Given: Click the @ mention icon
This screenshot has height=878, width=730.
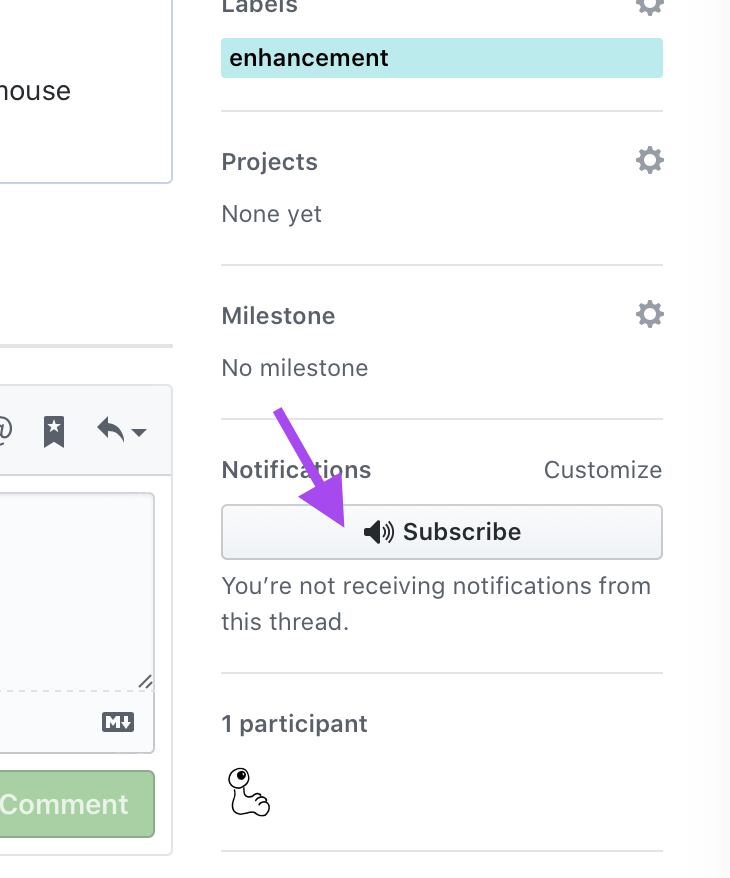Looking at the screenshot, I should [x=5, y=430].
